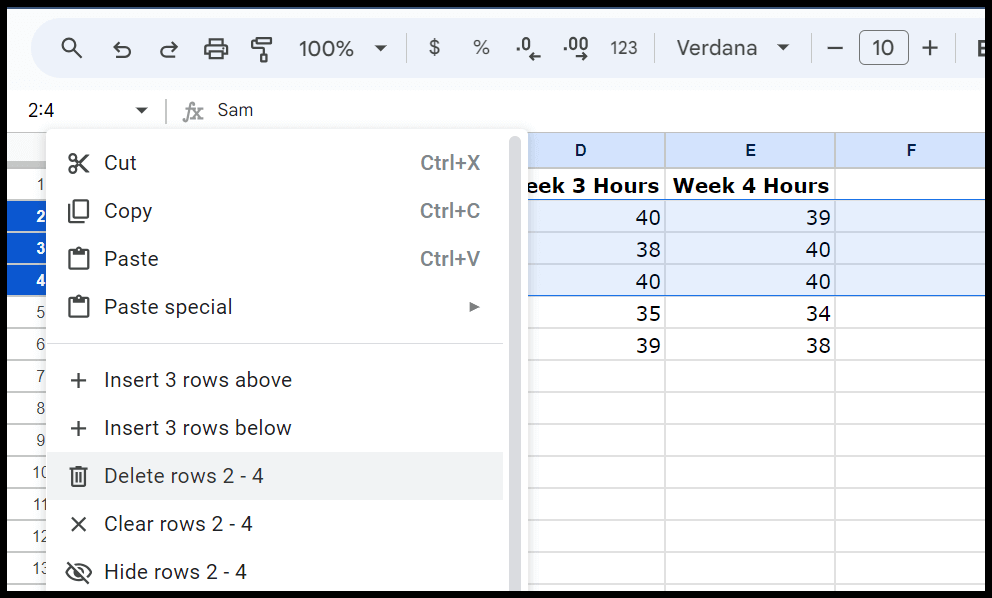Select Hide rows 2 - 4
The width and height of the screenshot is (992, 598).
(175, 572)
